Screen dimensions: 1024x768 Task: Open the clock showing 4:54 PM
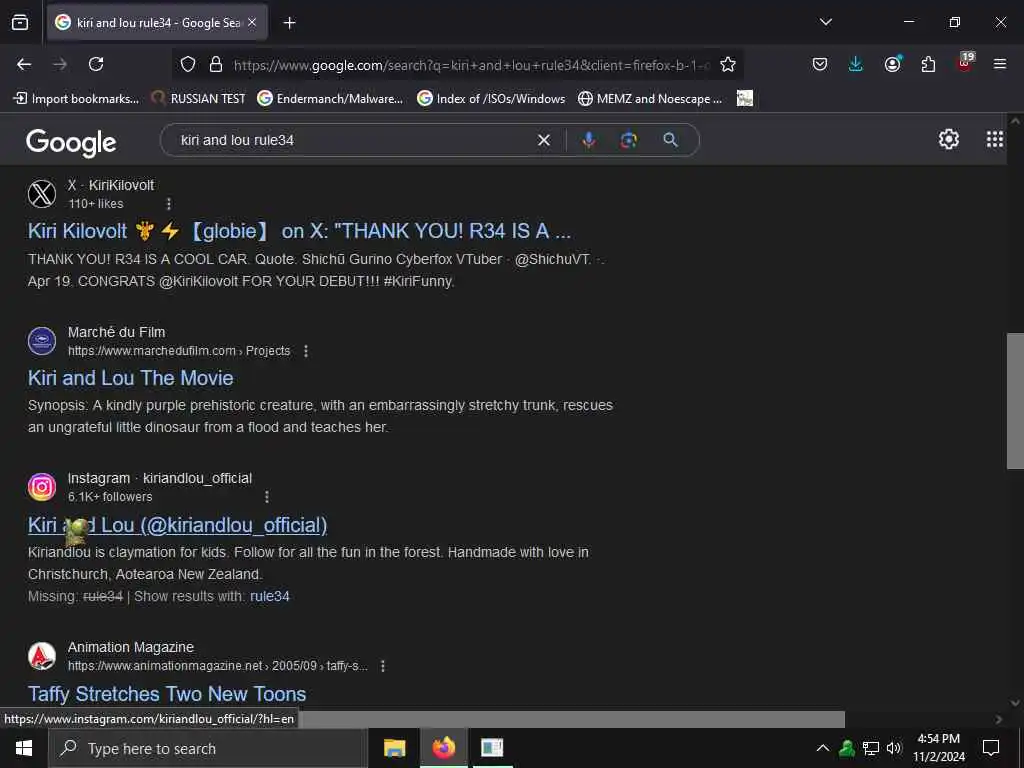(939, 748)
